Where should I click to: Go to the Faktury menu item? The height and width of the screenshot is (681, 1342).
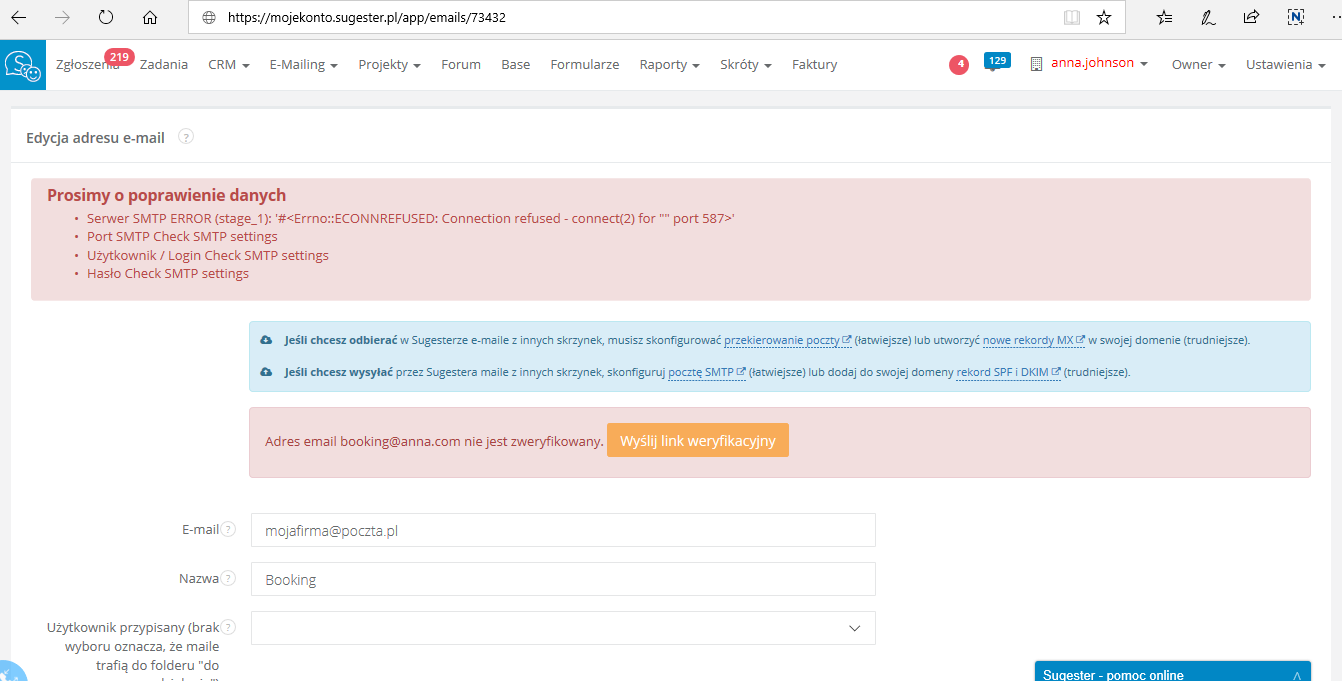pos(814,64)
